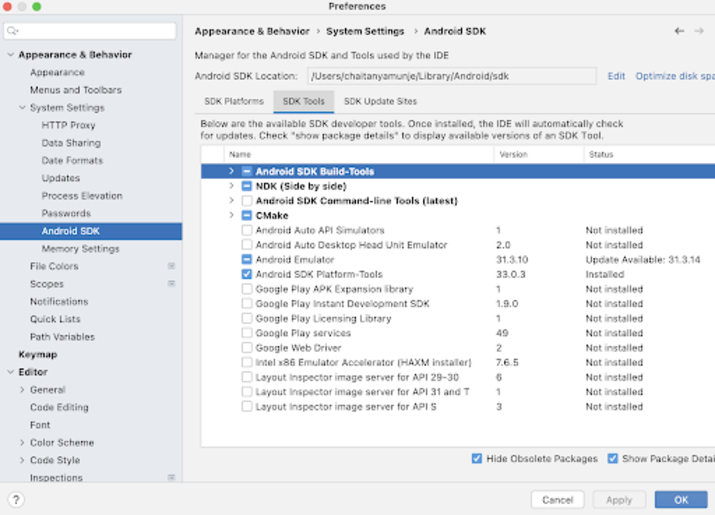Click the project-level icon beside File Colors
Image resolution: width=715 pixels, height=515 pixels.
coord(171,266)
